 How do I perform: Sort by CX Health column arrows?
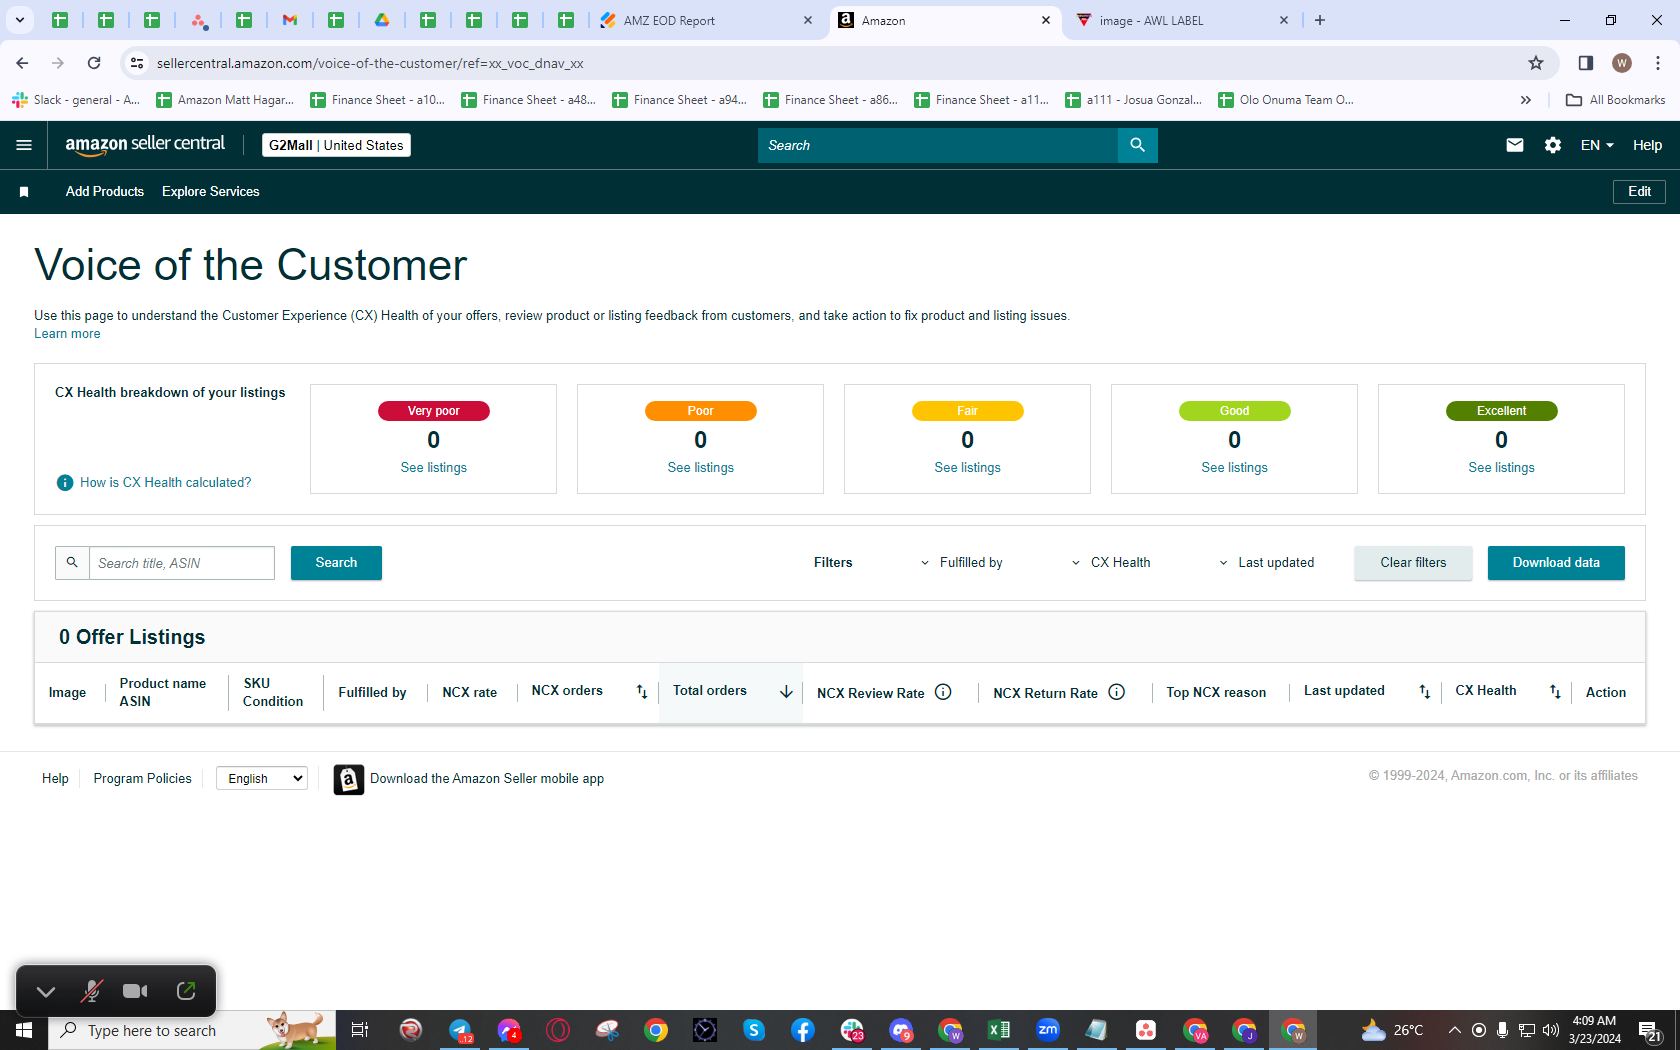[1555, 692]
